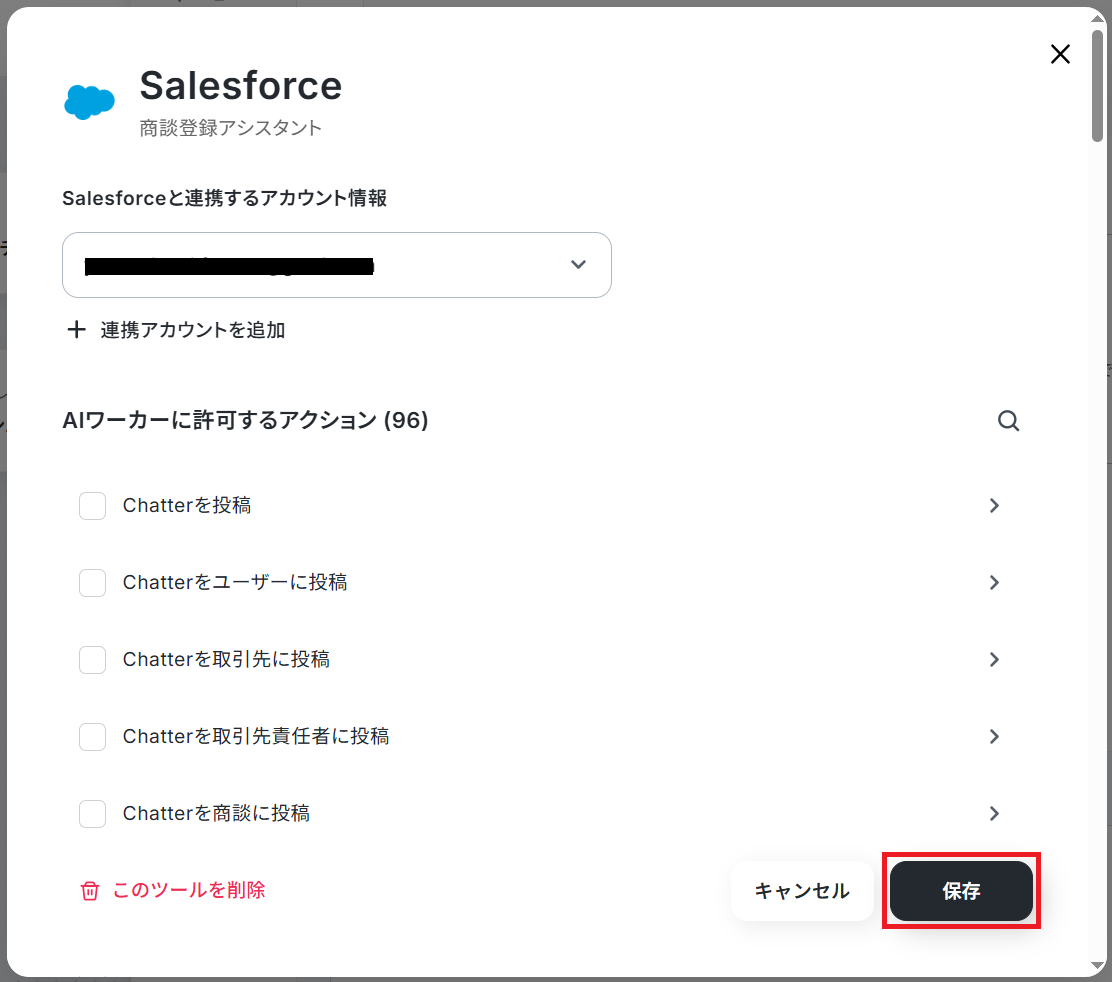Click the Chatterを取引先に投稿 label text
The width and height of the screenshot is (1112, 982).
pos(226,659)
